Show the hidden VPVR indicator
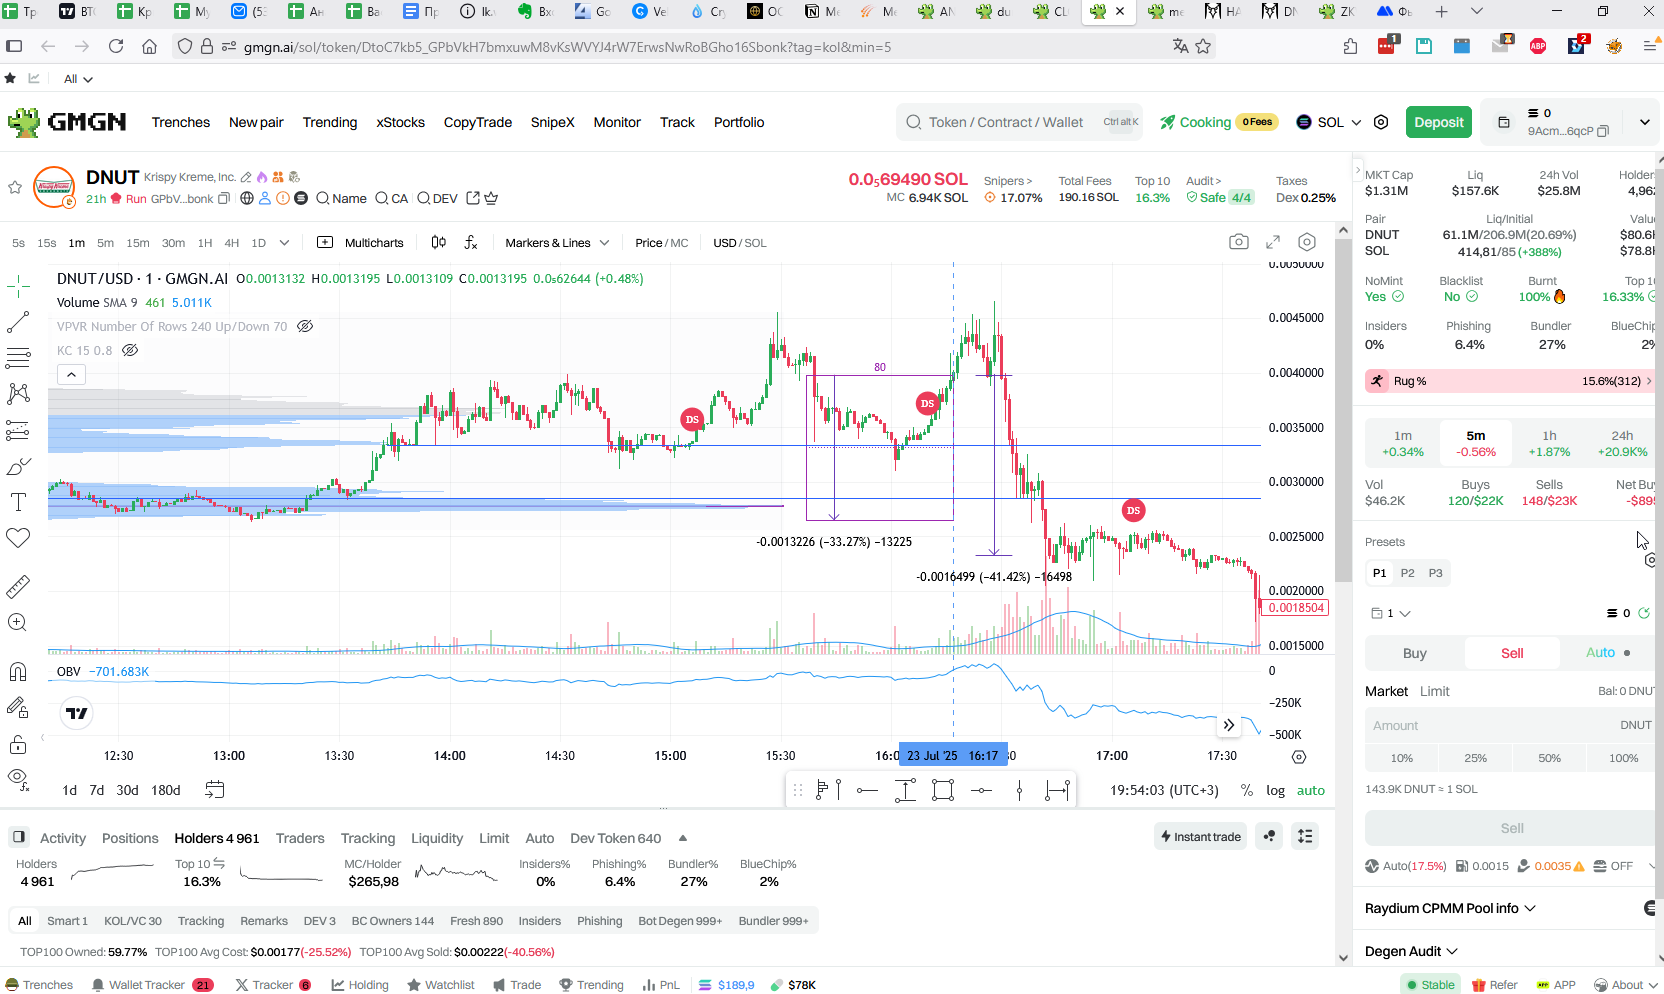 tap(306, 326)
